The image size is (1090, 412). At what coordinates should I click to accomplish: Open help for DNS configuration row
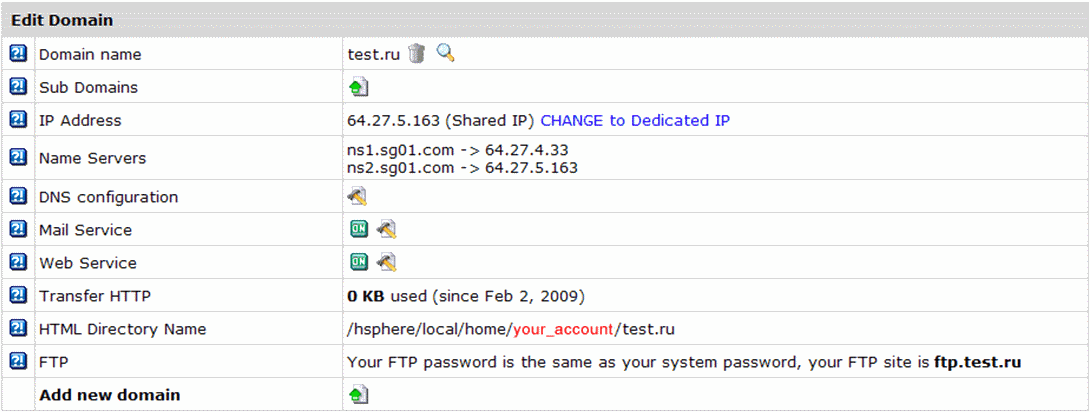coord(19,196)
